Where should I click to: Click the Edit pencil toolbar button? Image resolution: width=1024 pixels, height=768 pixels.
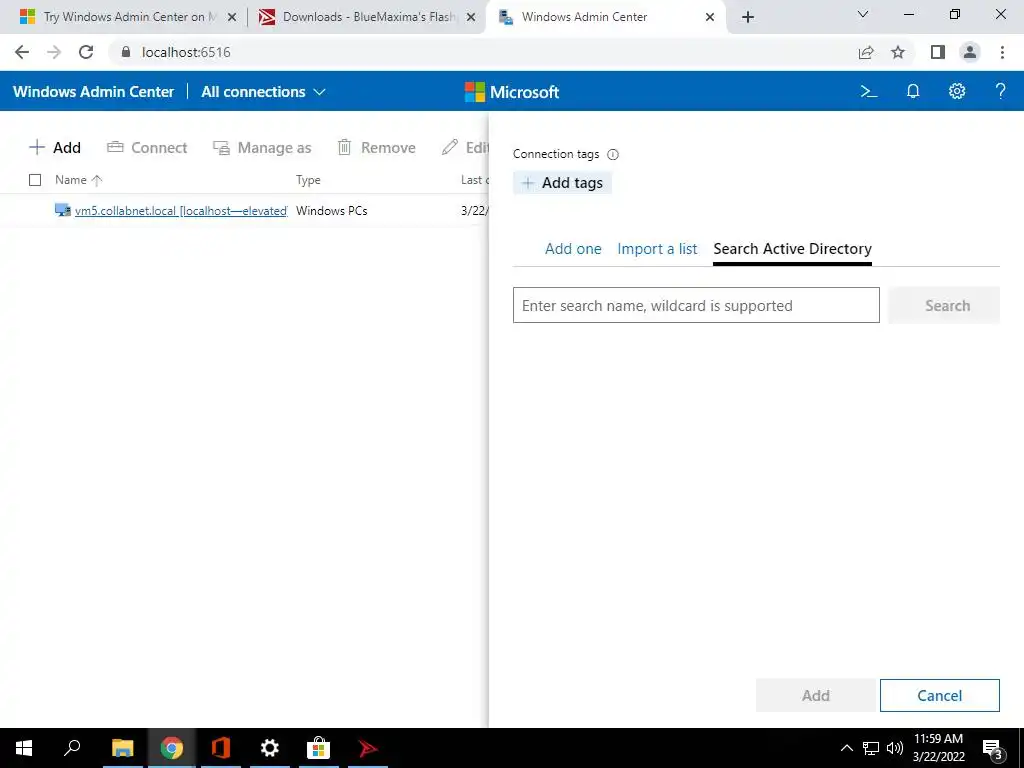(x=465, y=148)
